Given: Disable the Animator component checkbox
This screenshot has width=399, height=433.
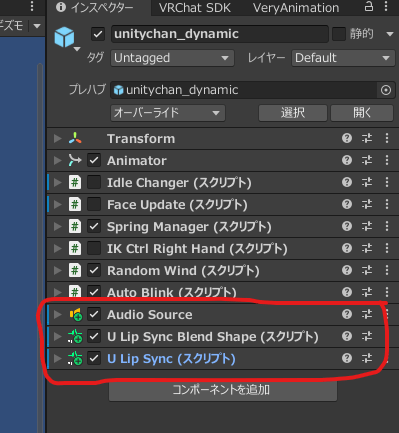Looking at the screenshot, I should [x=94, y=160].
